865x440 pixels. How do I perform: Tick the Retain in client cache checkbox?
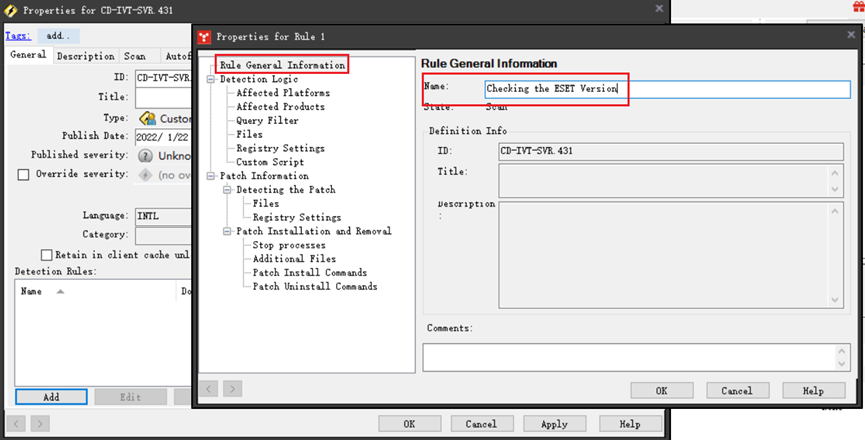46,255
